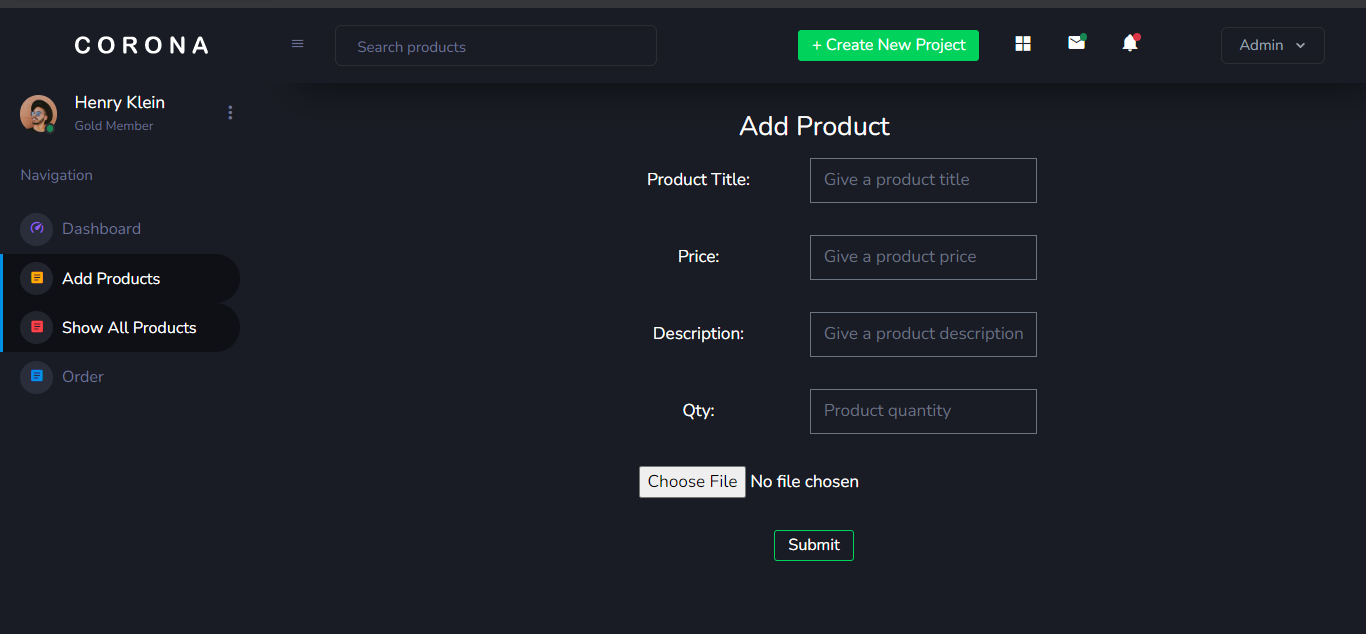Check notifications via the bell icon
This screenshot has height=634, width=1366.
pos(1129,44)
